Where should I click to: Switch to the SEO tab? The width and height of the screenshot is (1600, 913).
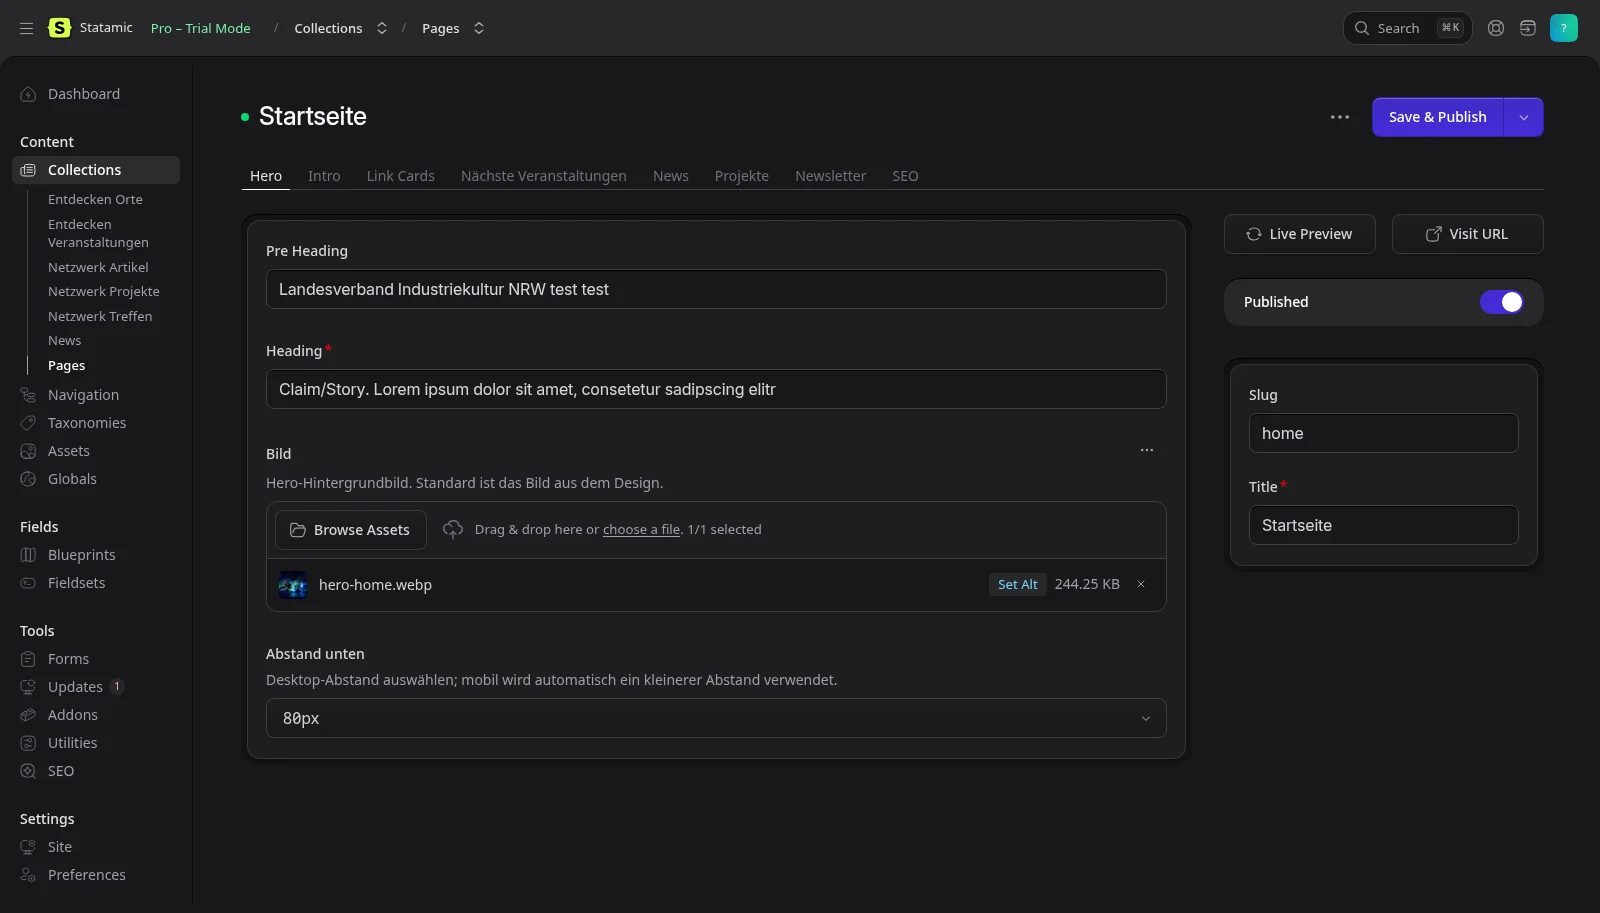(x=905, y=176)
